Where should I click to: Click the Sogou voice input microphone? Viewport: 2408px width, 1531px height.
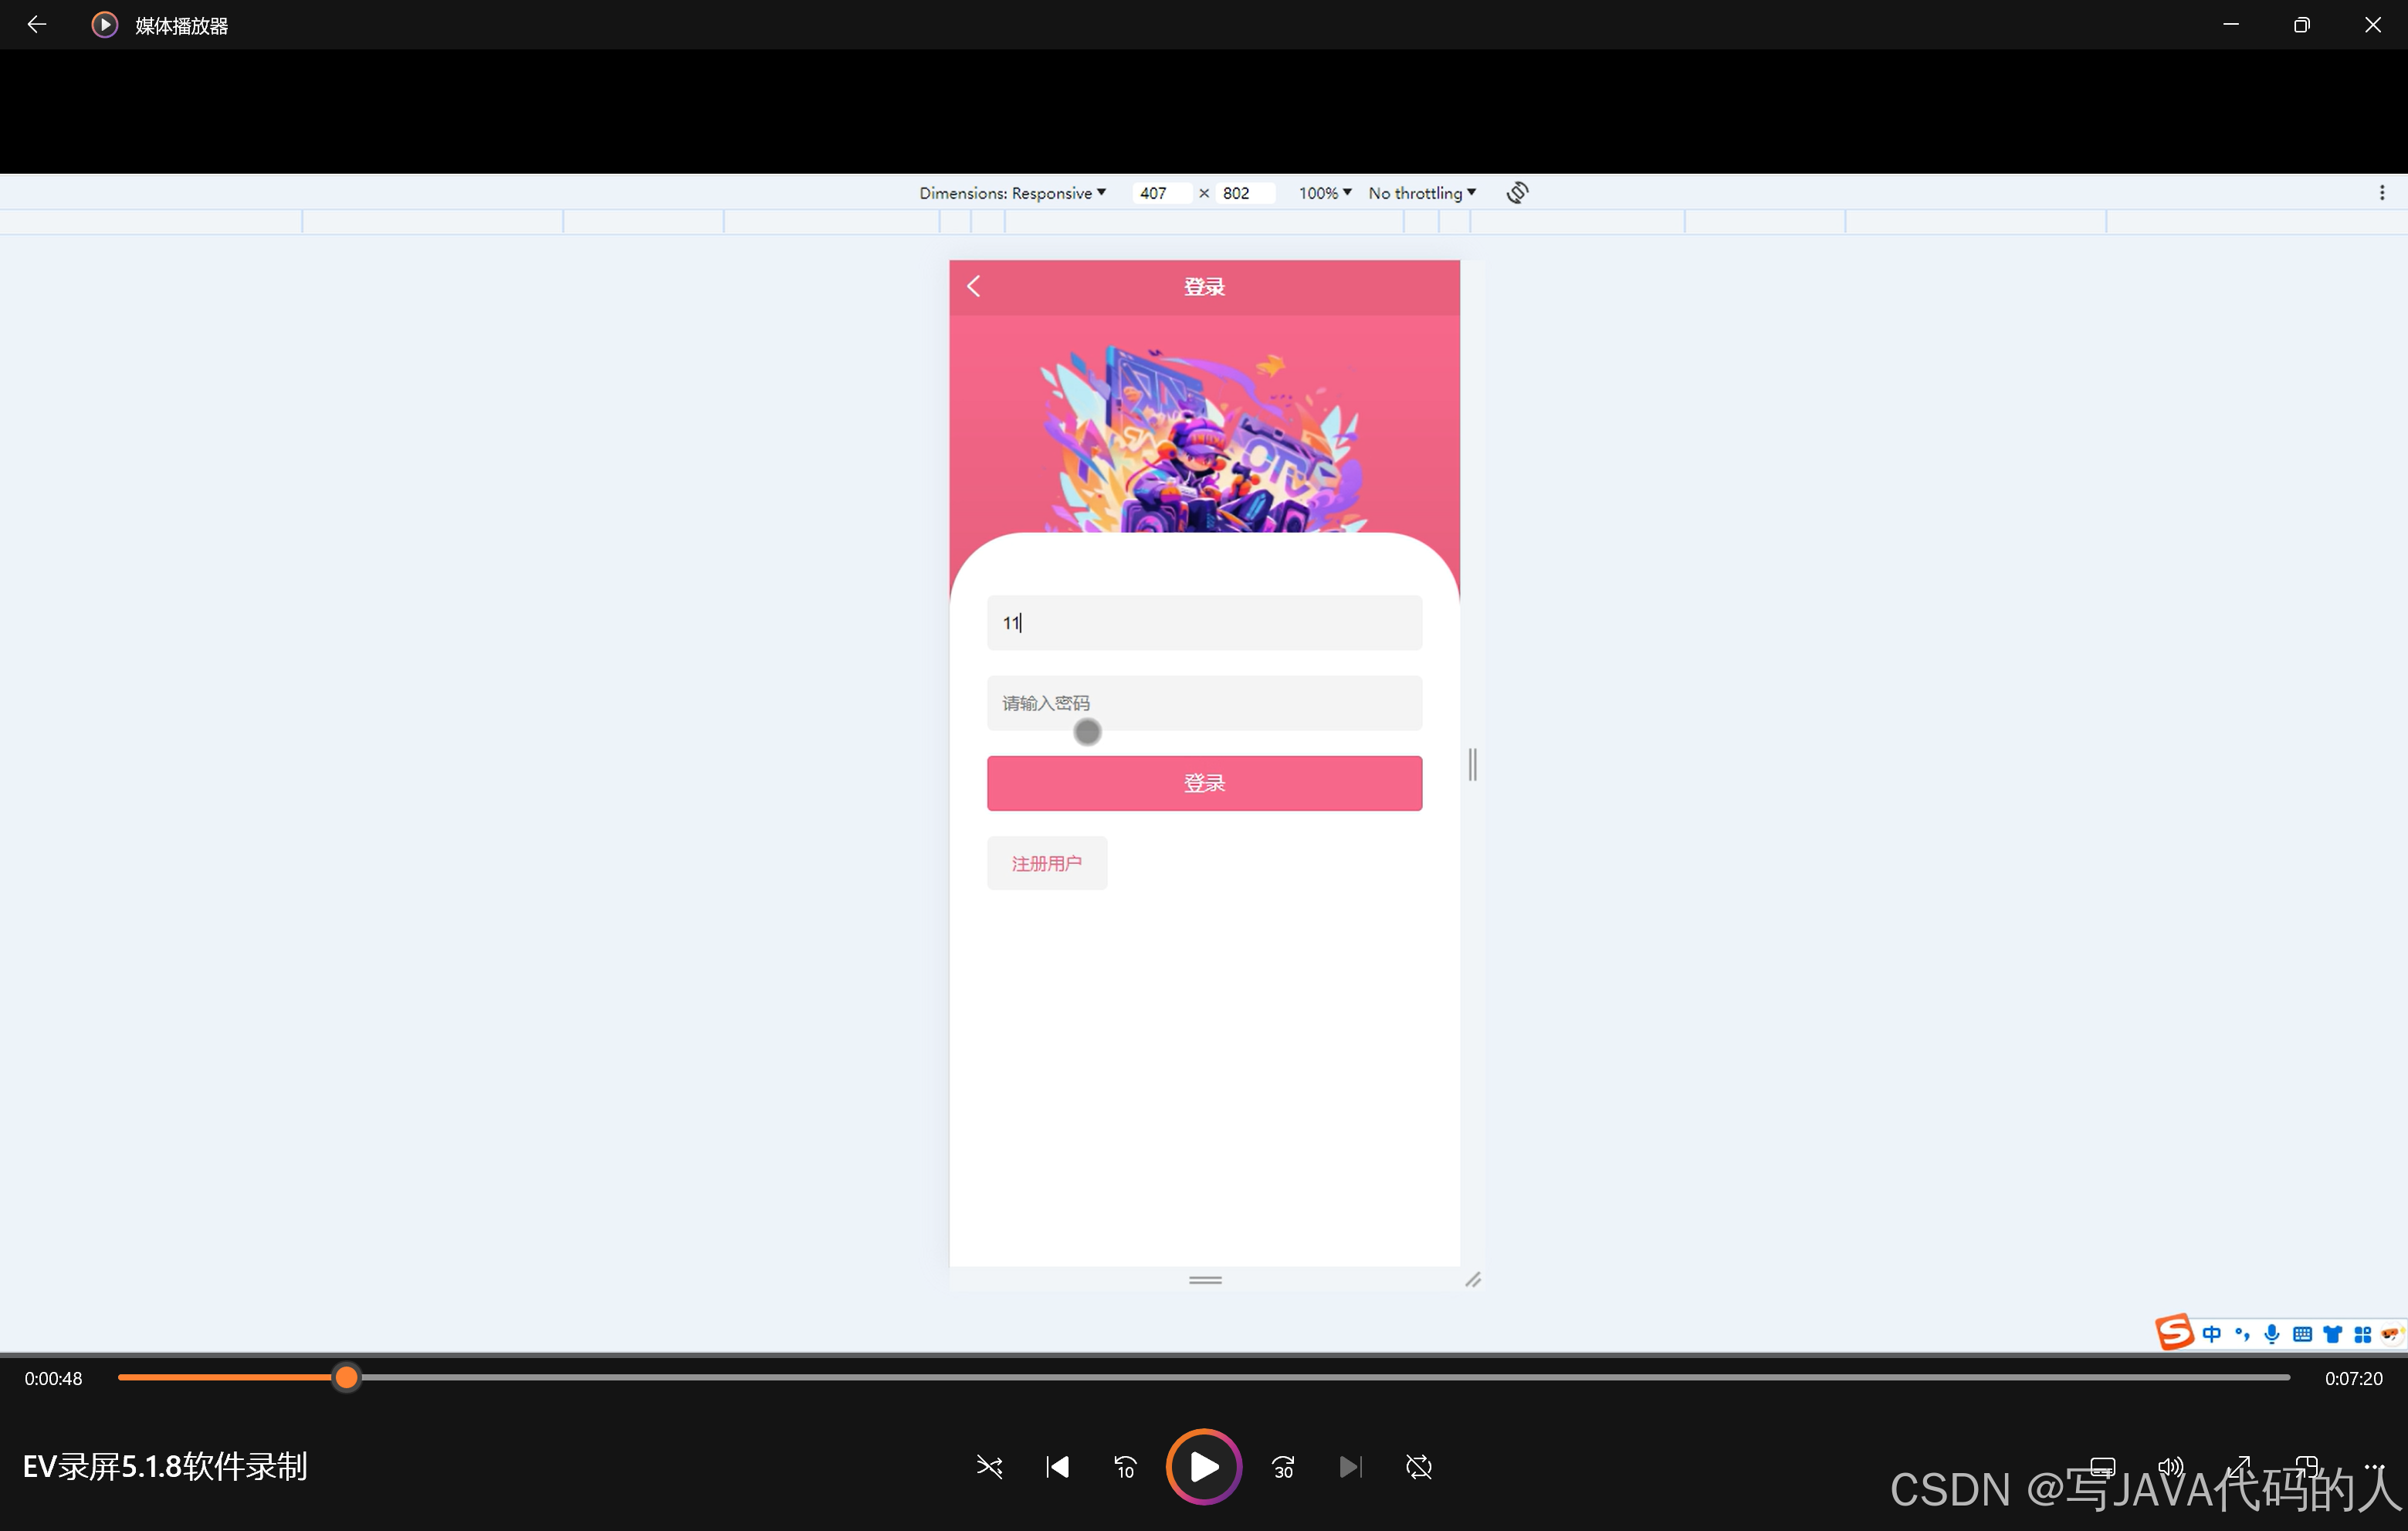click(2272, 1333)
